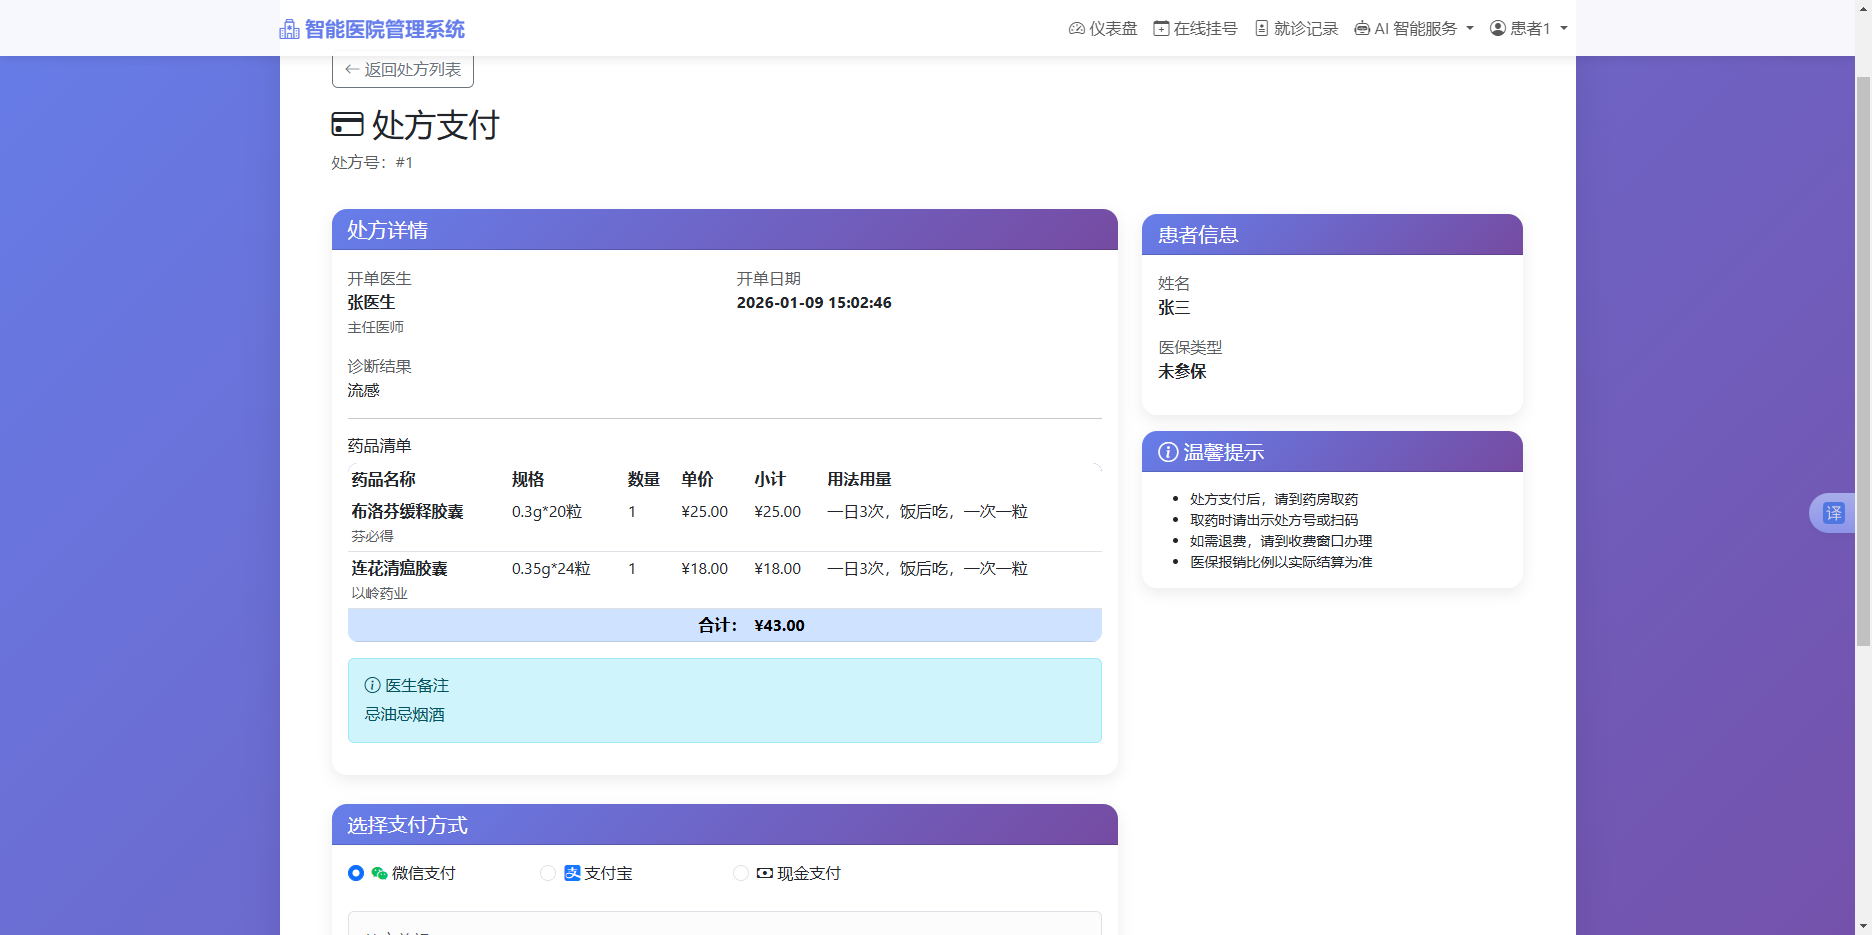Select the calendar icon beside 在线挂号
1872x935 pixels.
click(1162, 28)
